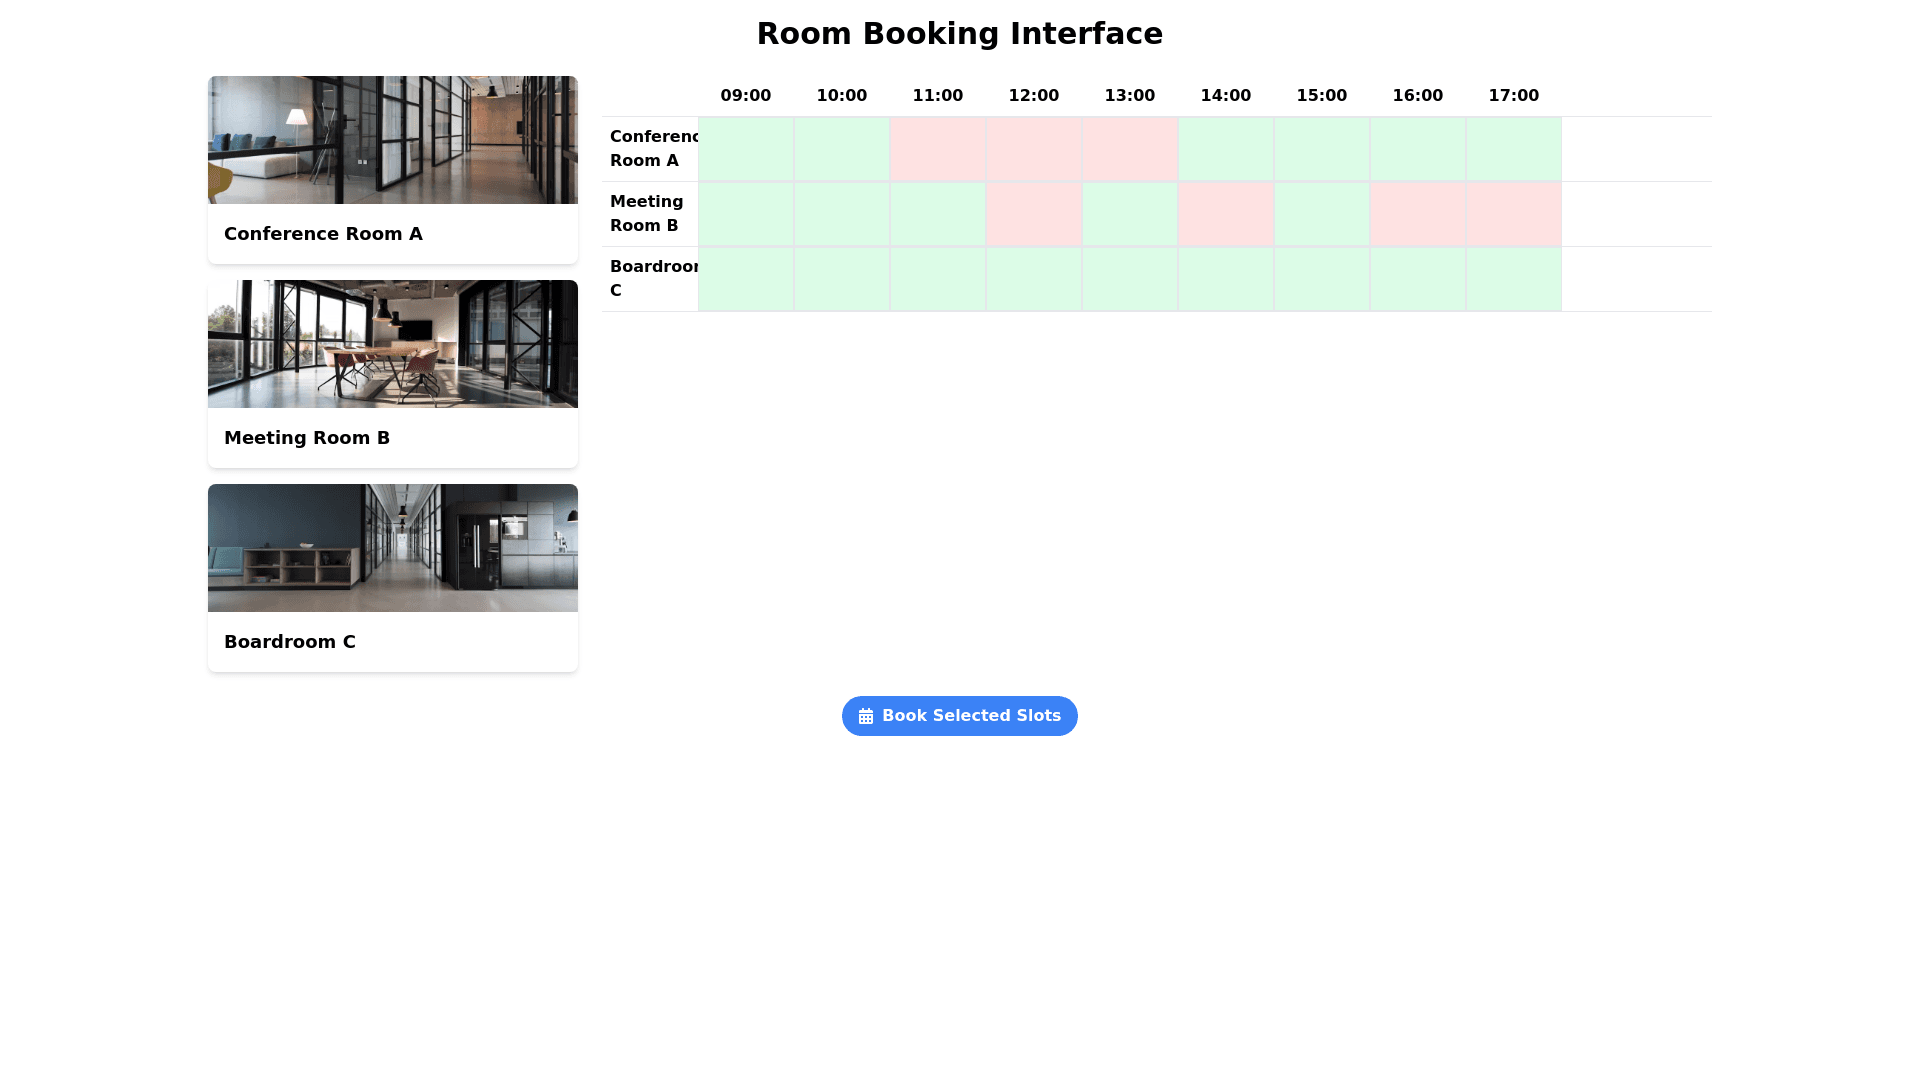Select Conference Room A 16:00 slot
Image resolution: width=1920 pixels, height=1080 pixels.
point(1418,149)
